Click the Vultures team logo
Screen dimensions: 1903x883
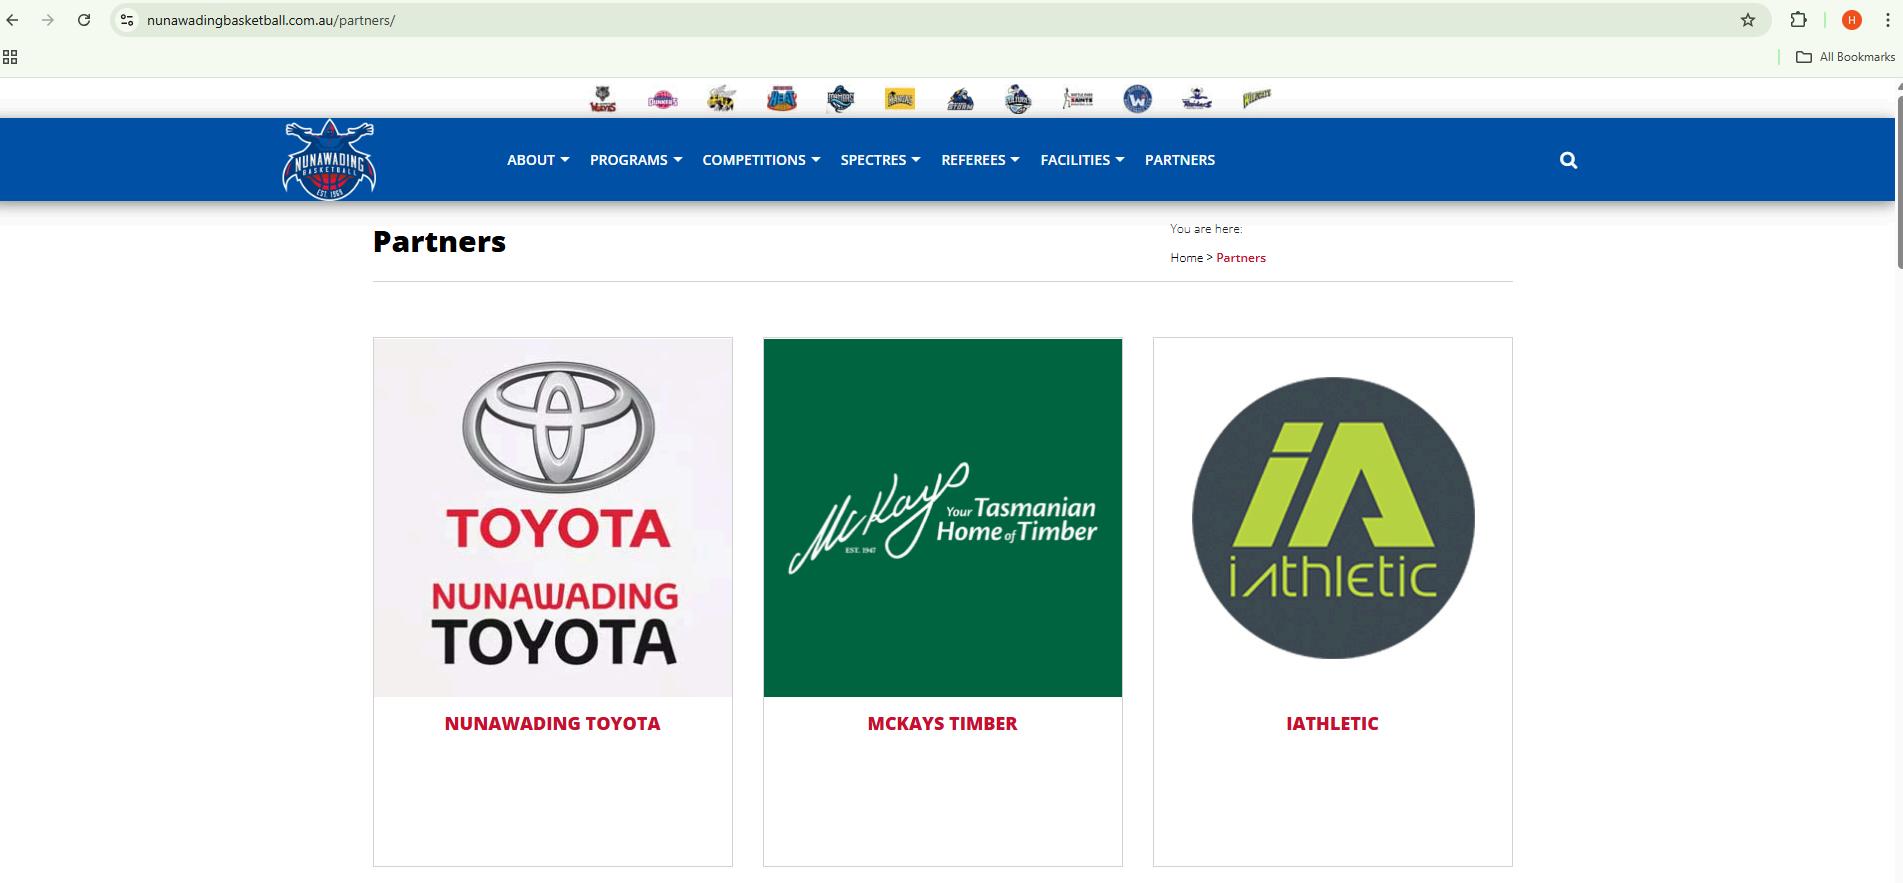(x=1018, y=99)
